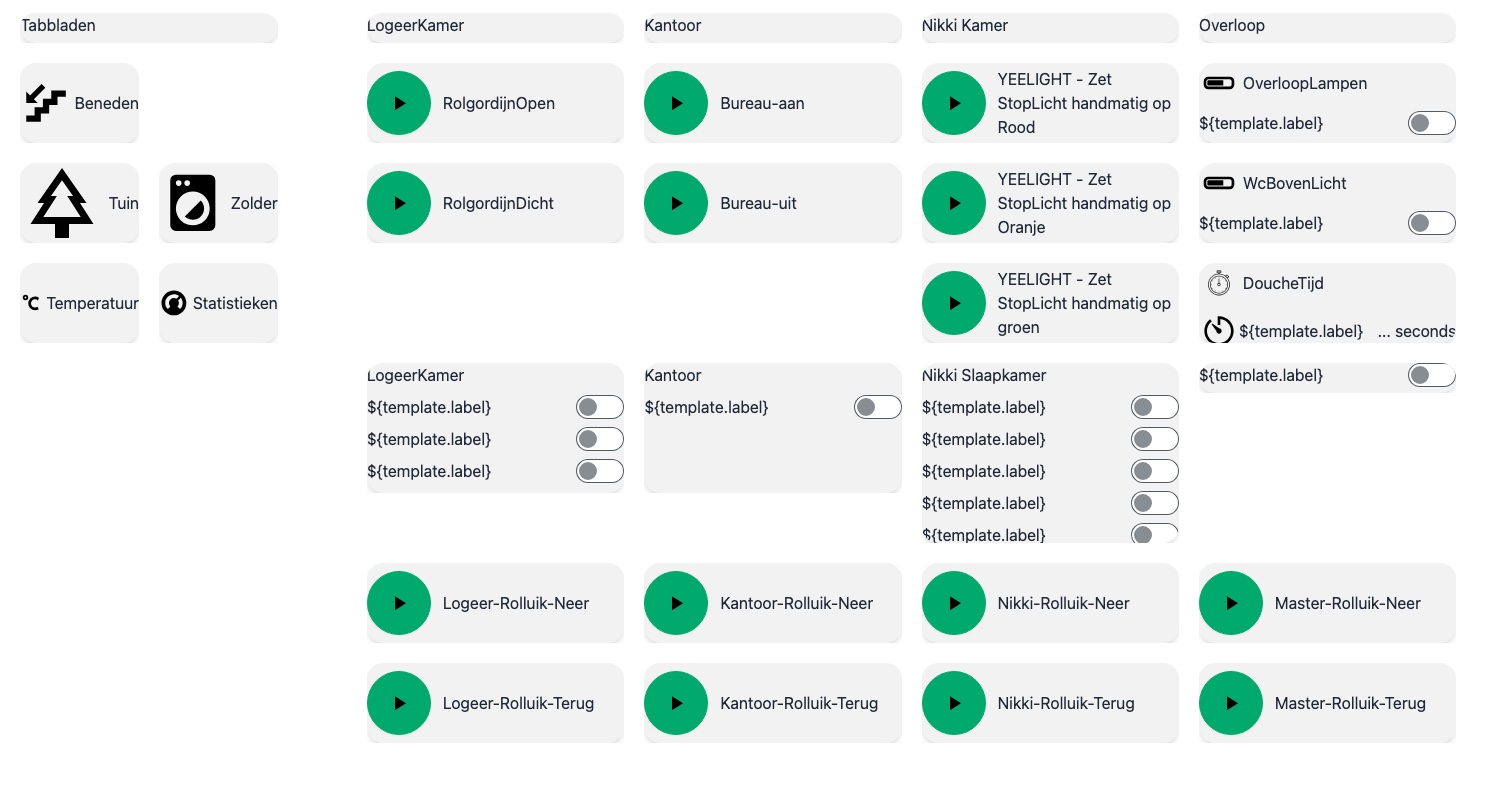Run the Master-Rolluik-Neer play button

coord(1231,603)
